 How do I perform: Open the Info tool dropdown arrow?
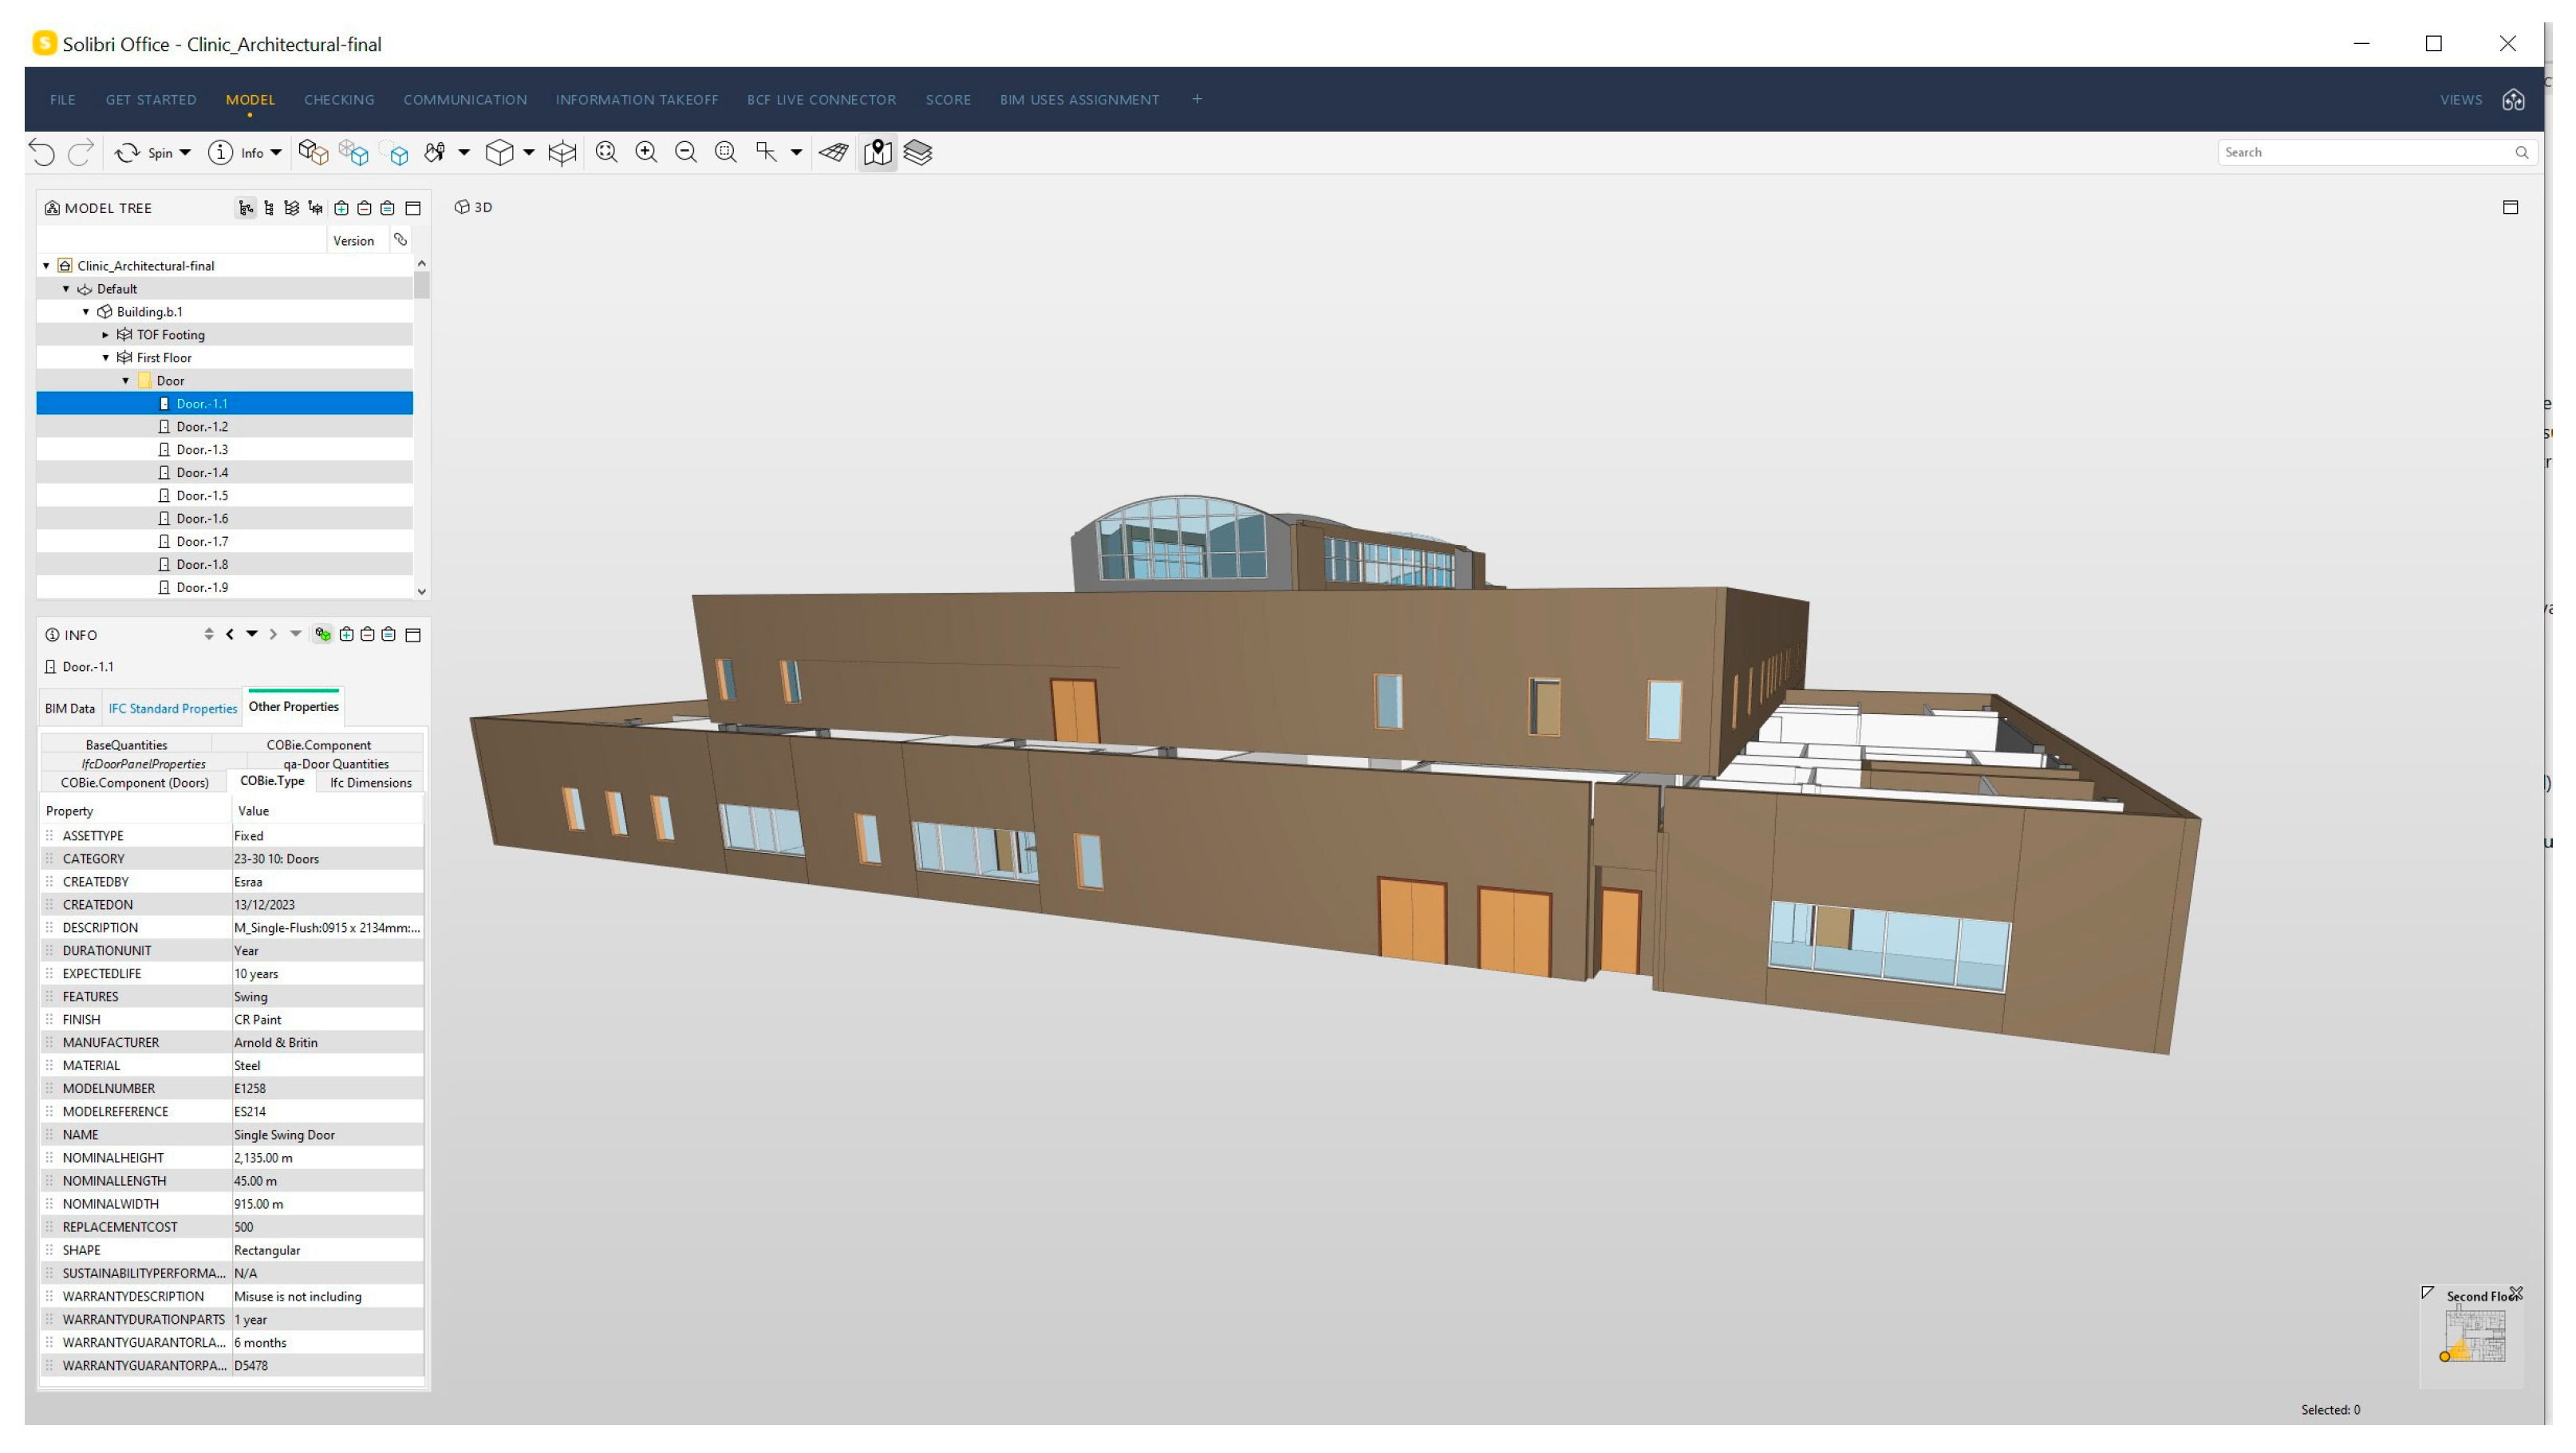pos(276,153)
